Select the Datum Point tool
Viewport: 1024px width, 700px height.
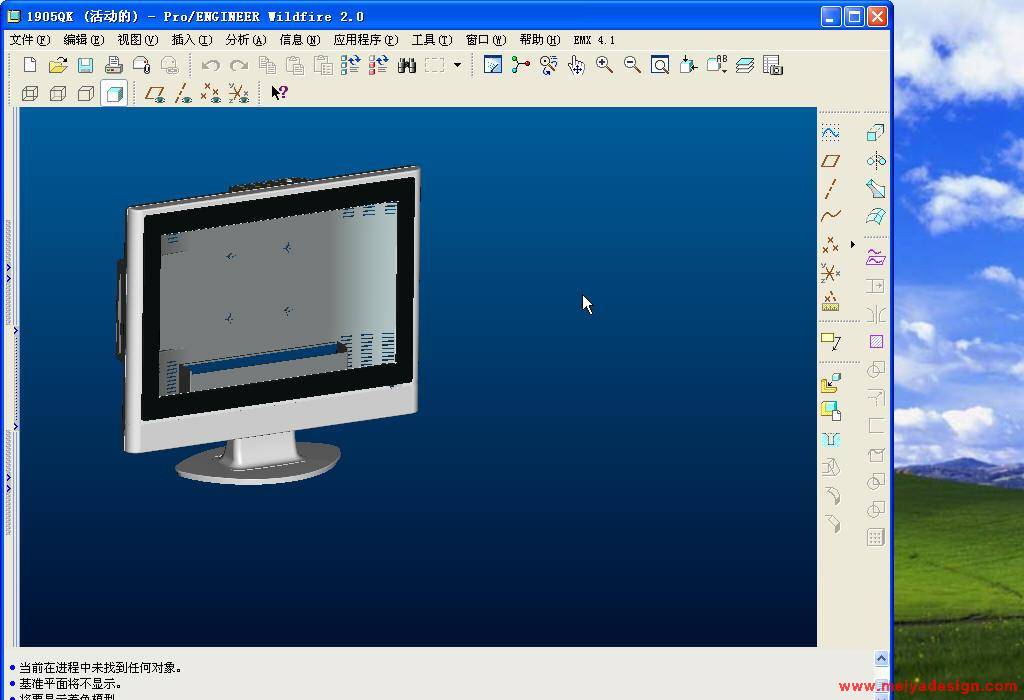(831, 244)
